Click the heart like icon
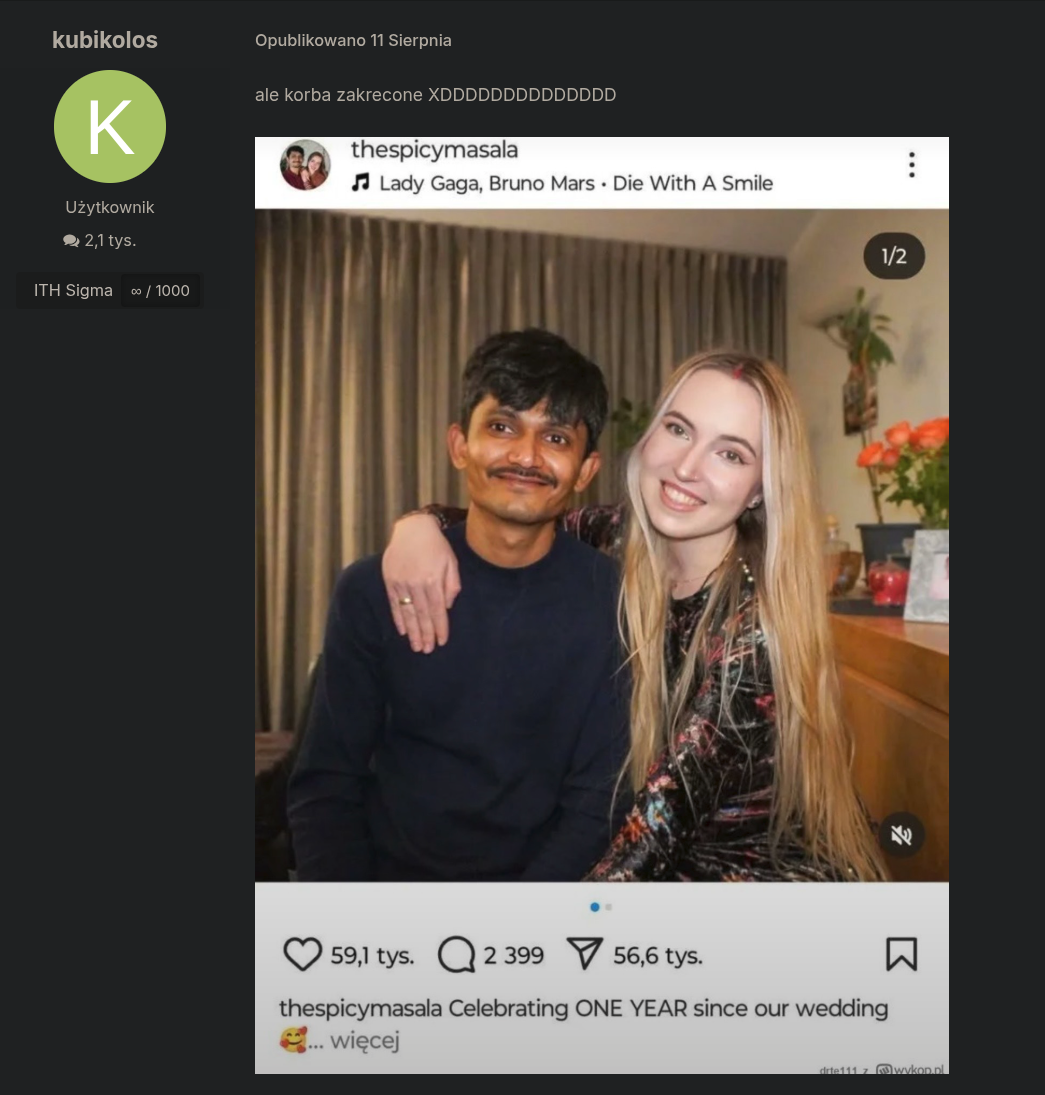 coord(302,954)
